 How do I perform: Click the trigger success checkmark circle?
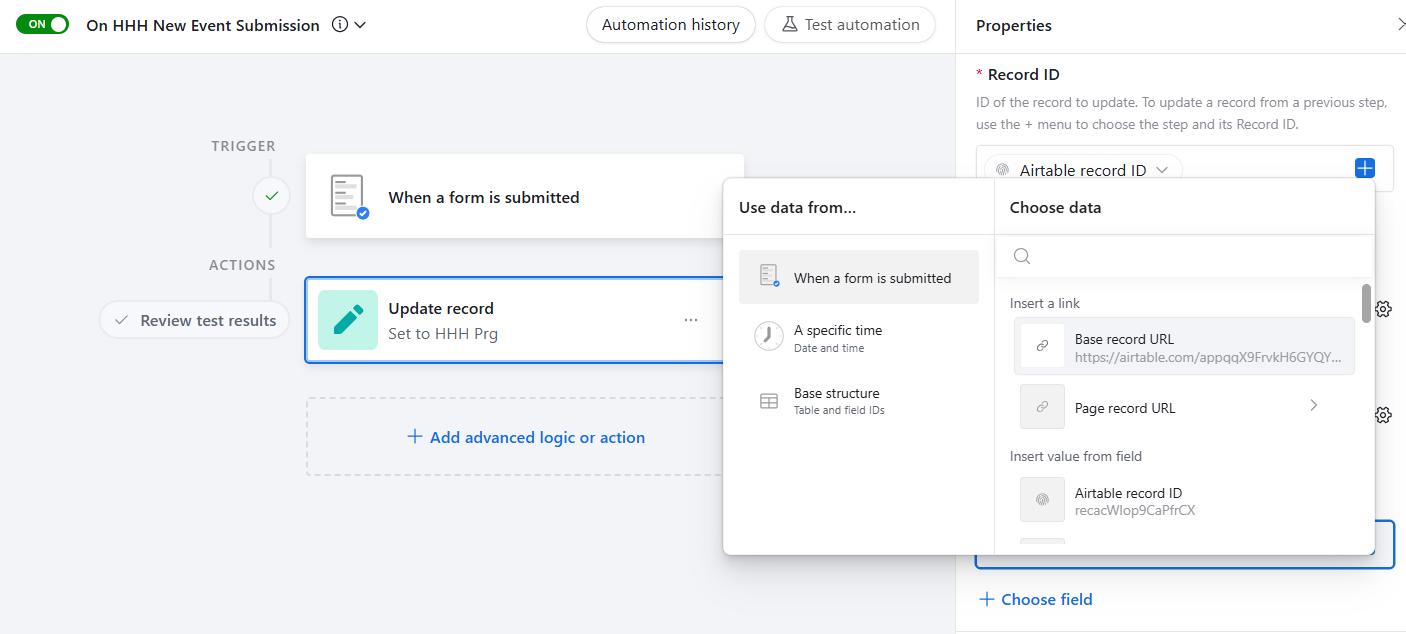(271, 196)
